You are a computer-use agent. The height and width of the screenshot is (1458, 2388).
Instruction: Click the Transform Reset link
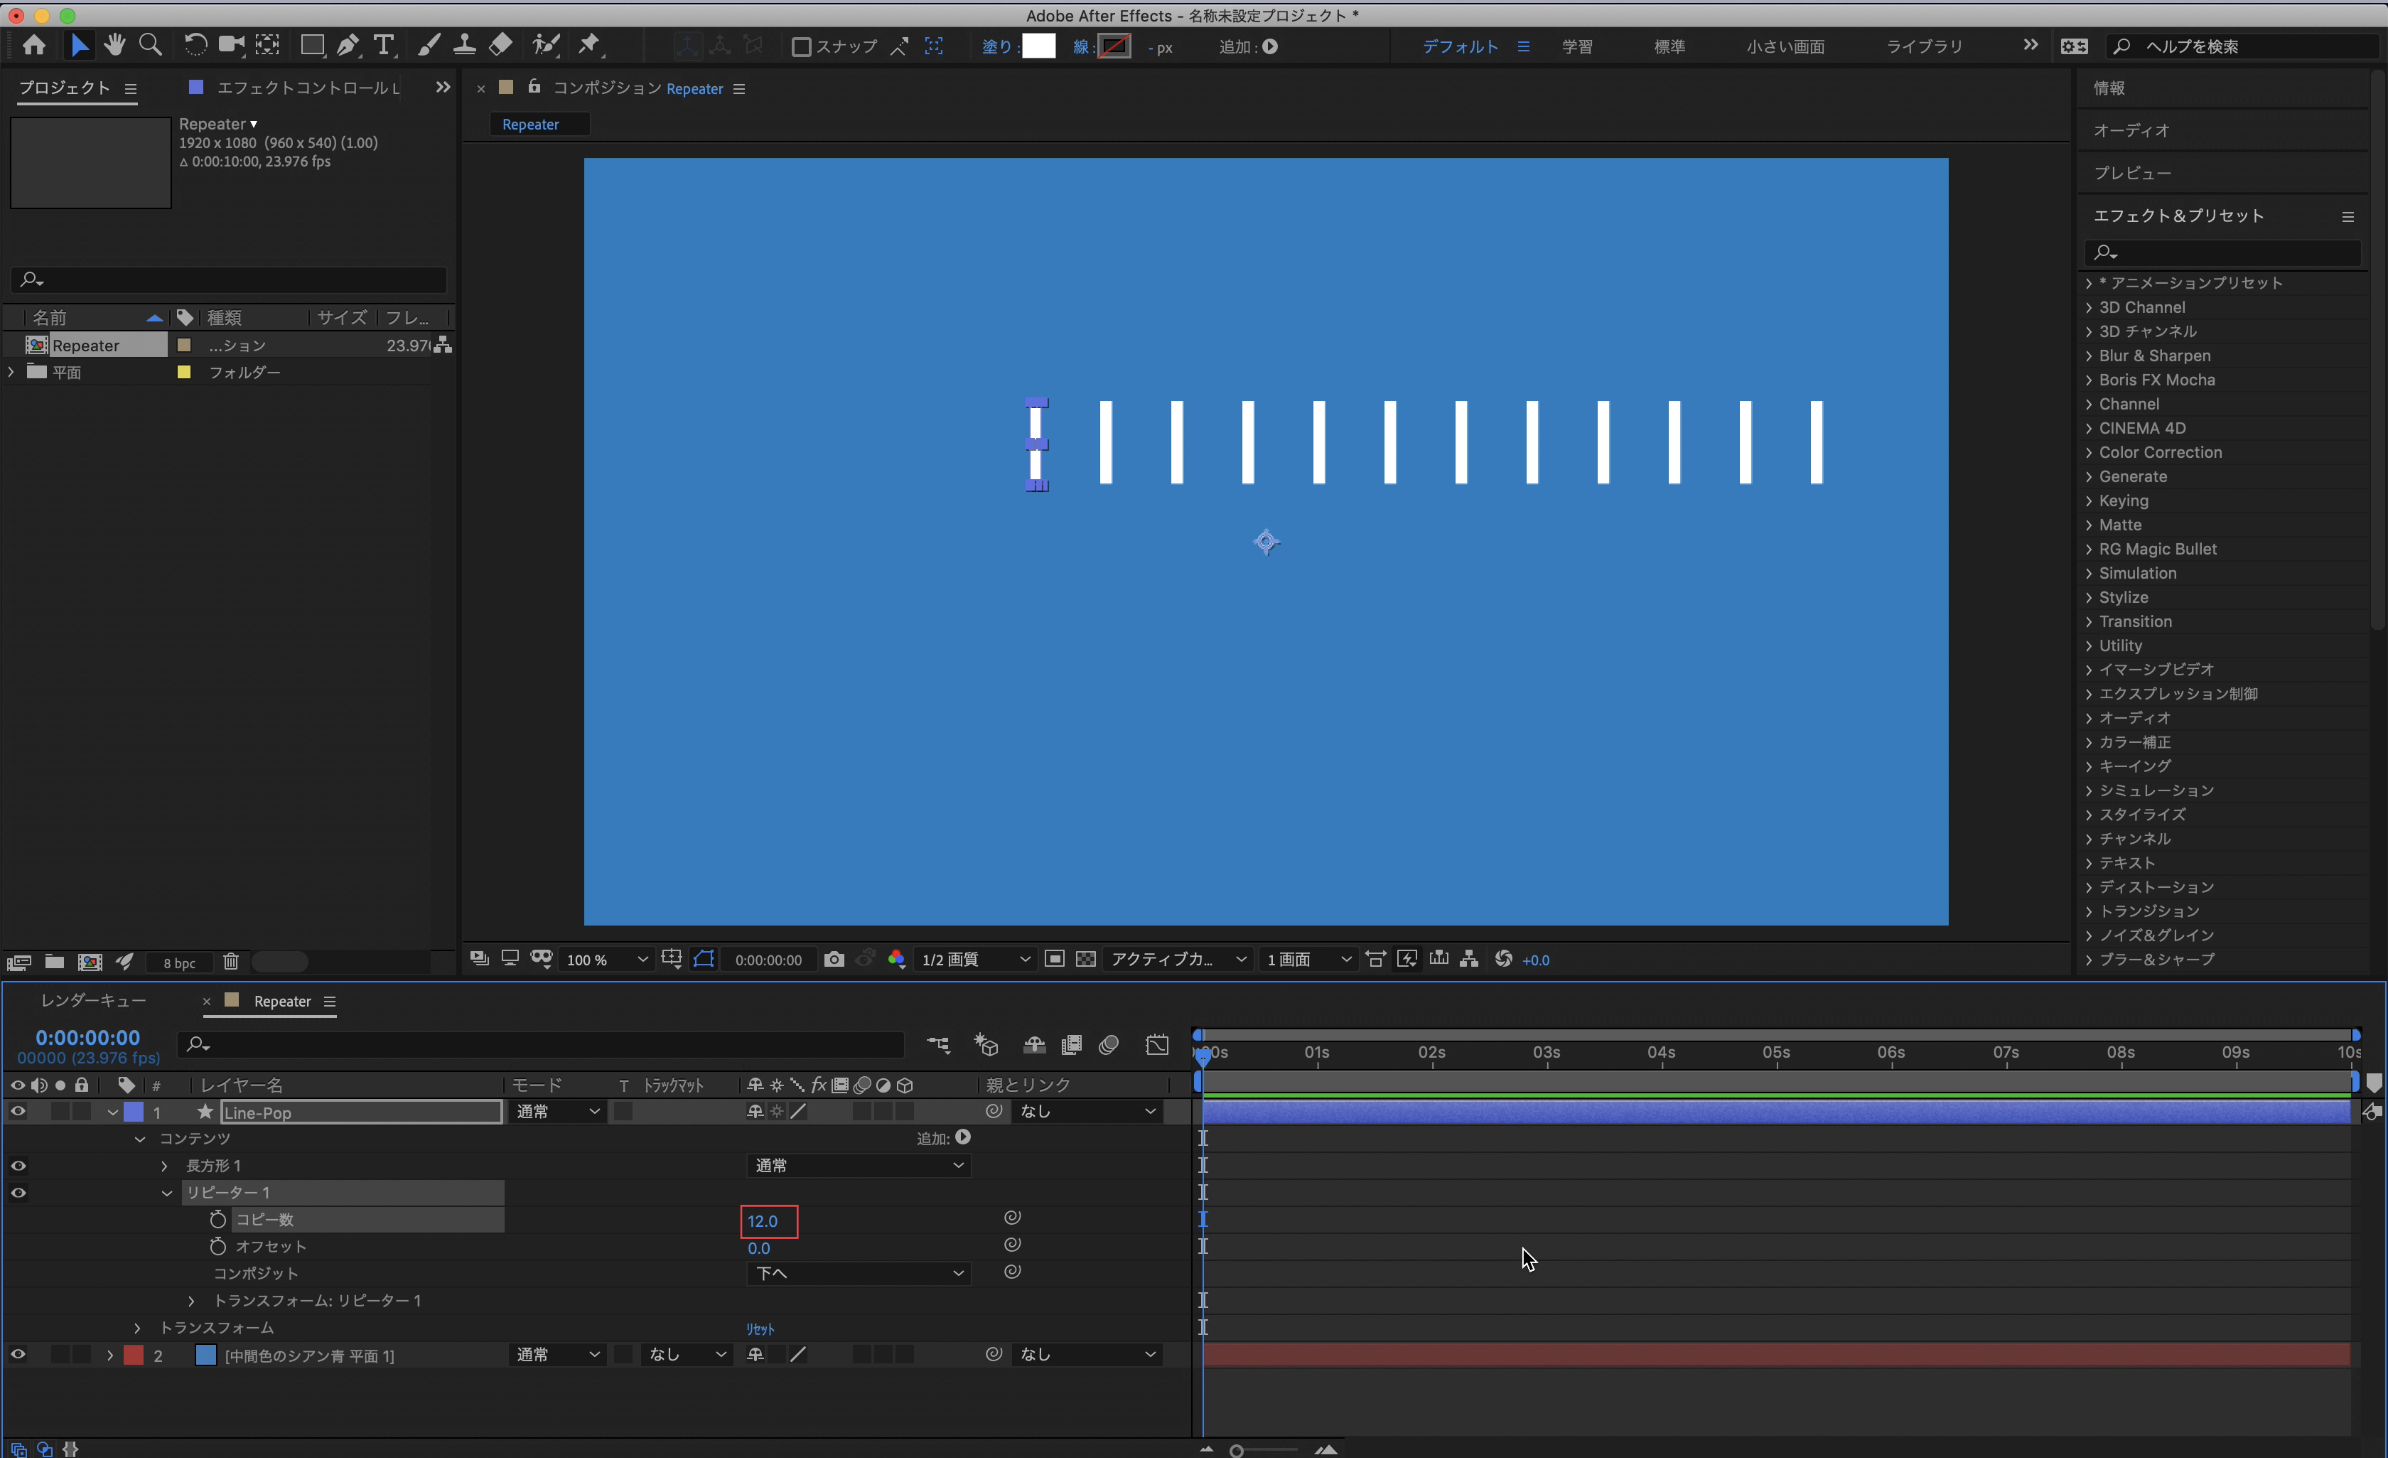(x=760, y=1329)
